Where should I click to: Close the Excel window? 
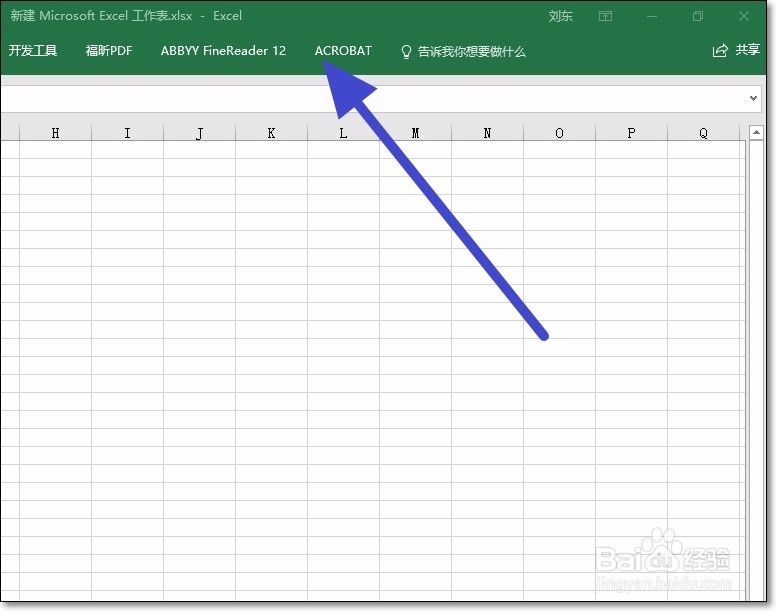point(743,16)
